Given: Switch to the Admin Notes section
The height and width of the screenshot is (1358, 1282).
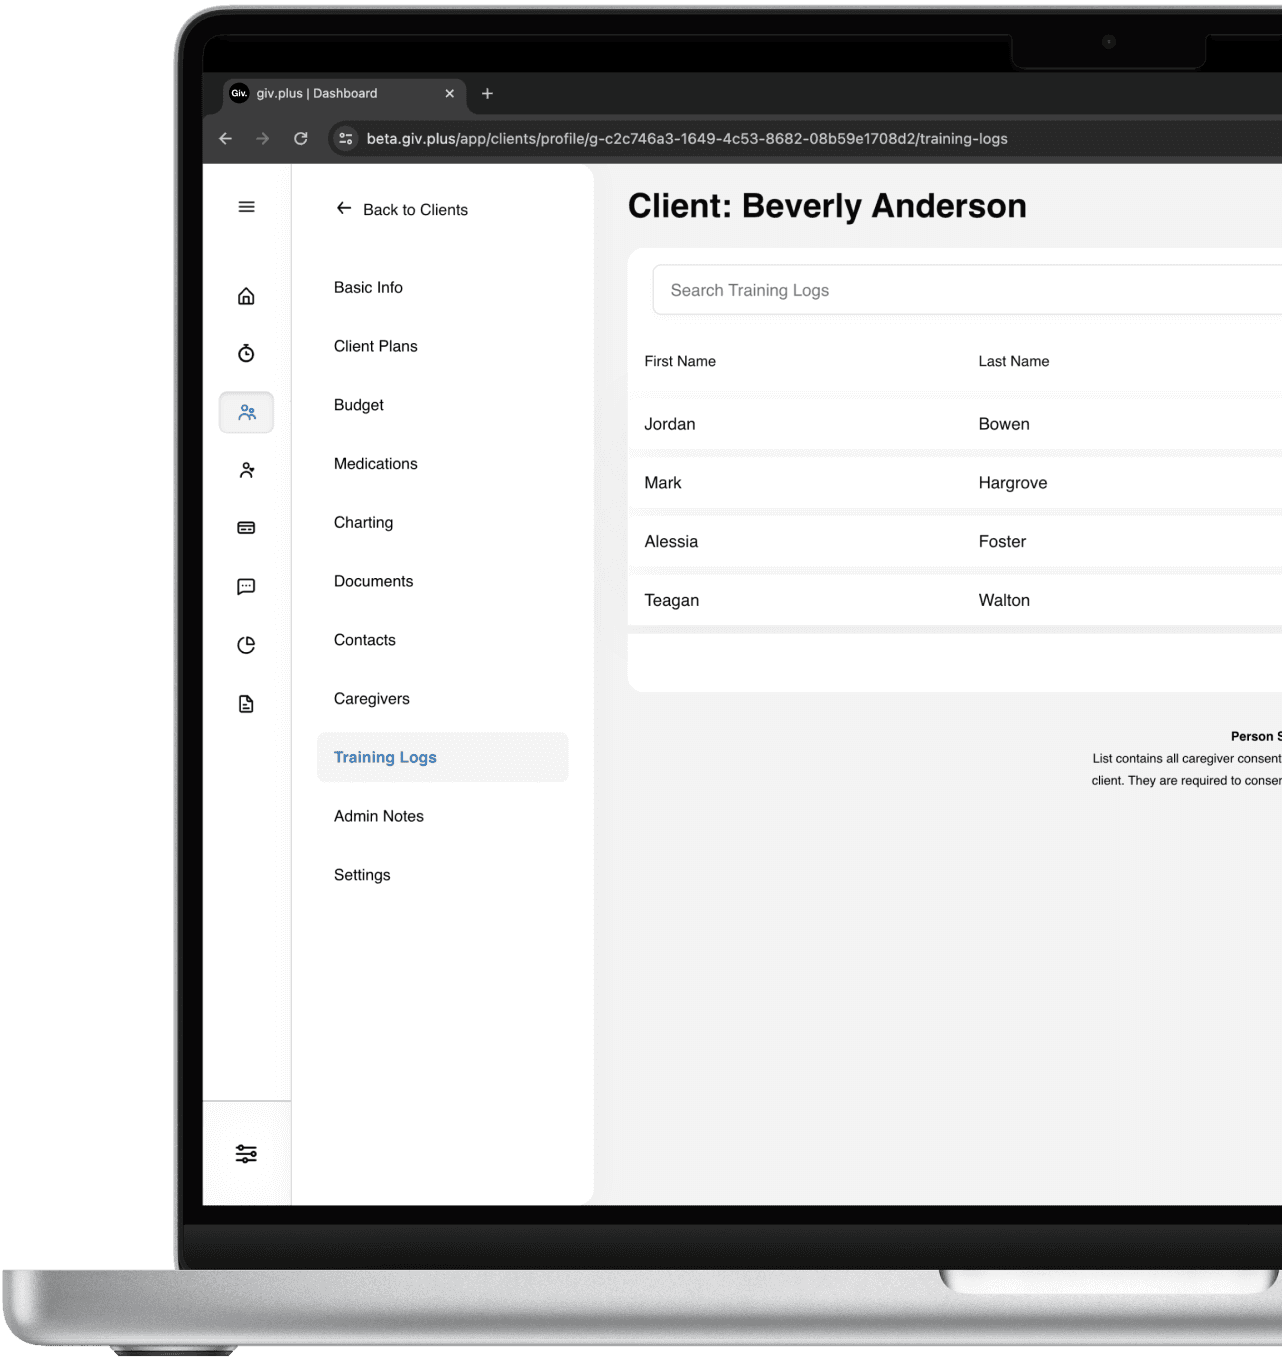Looking at the screenshot, I should click(x=378, y=816).
